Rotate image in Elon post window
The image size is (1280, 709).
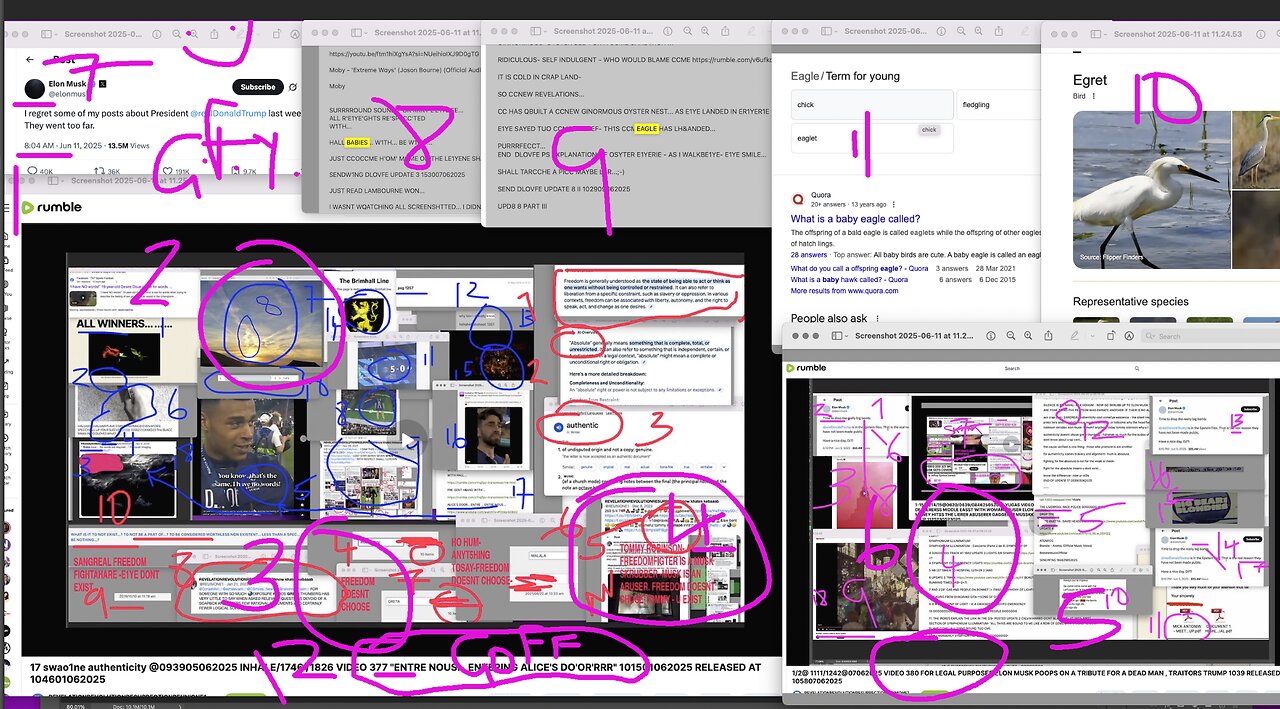pyautogui.click(x=276, y=34)
